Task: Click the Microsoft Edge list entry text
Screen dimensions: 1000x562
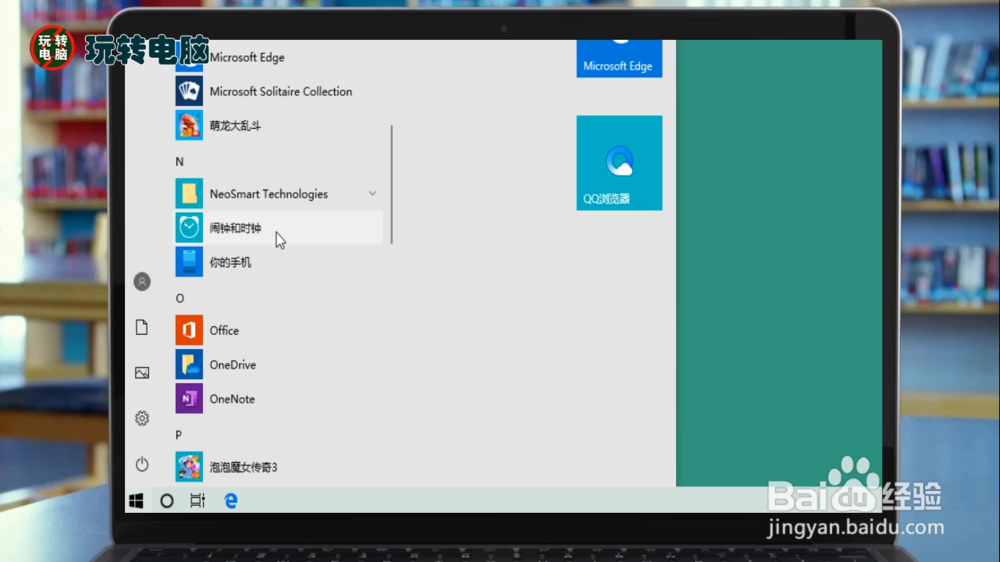Action: point(247,57)
